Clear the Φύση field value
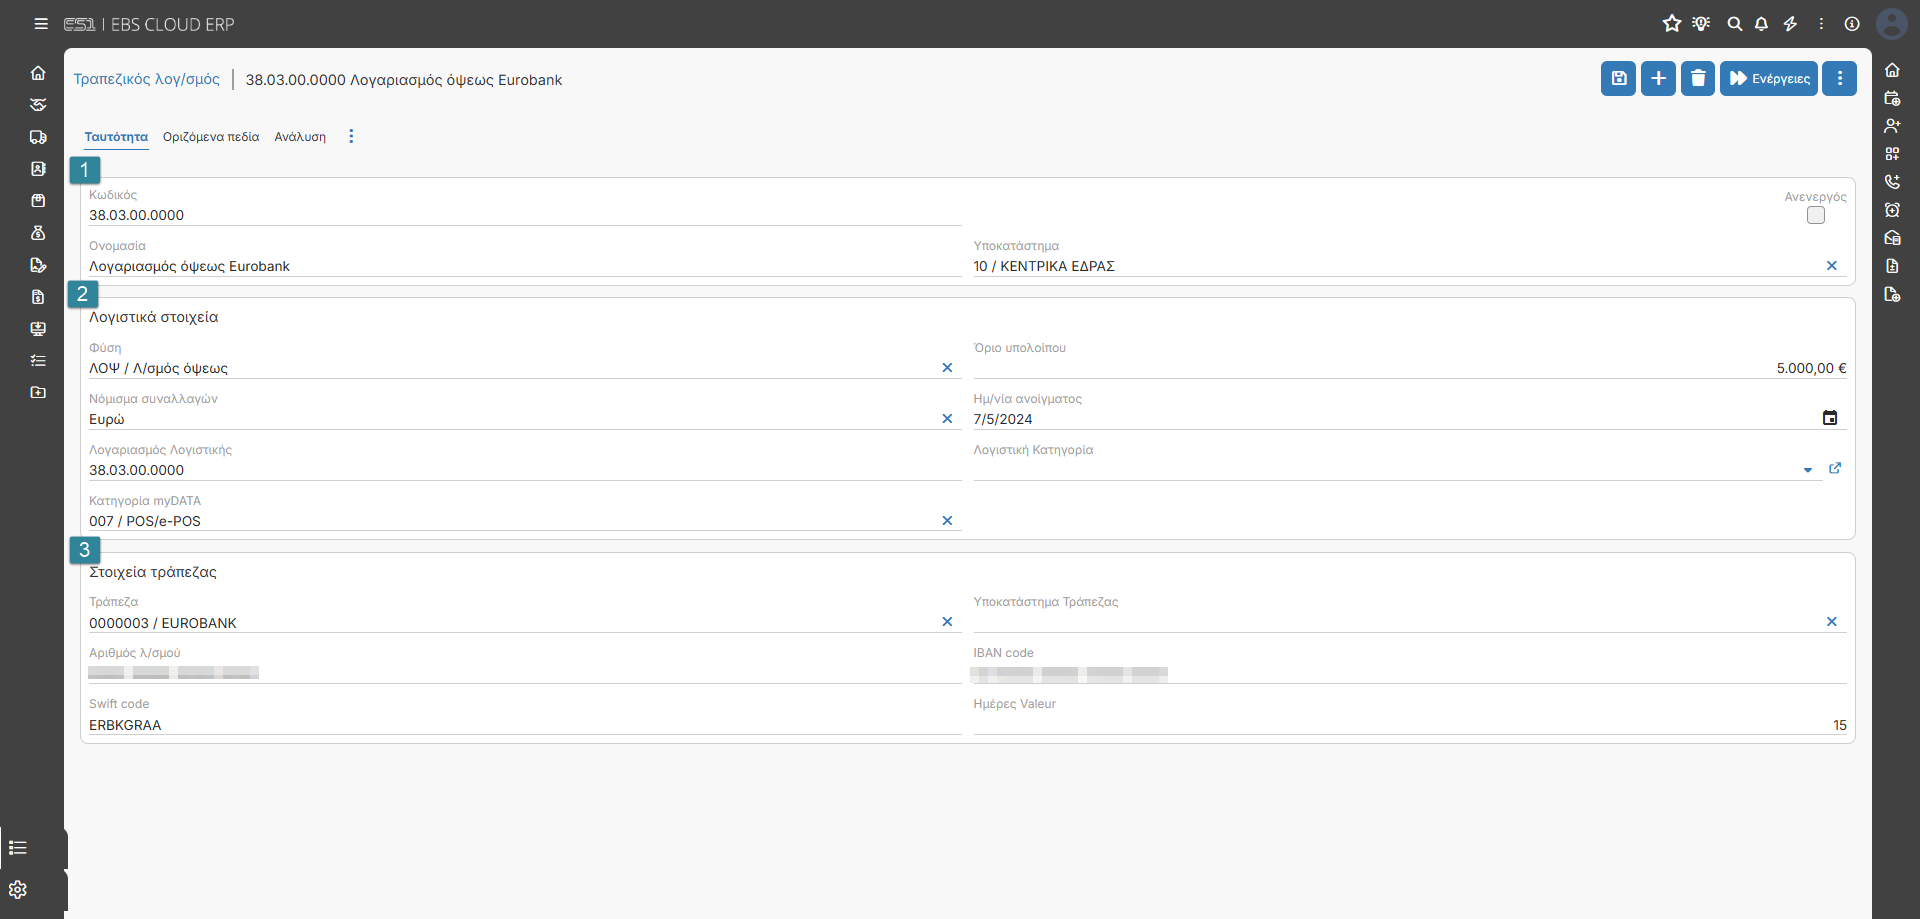This screenshot has width=1920, height=919. tap(947, 367)
